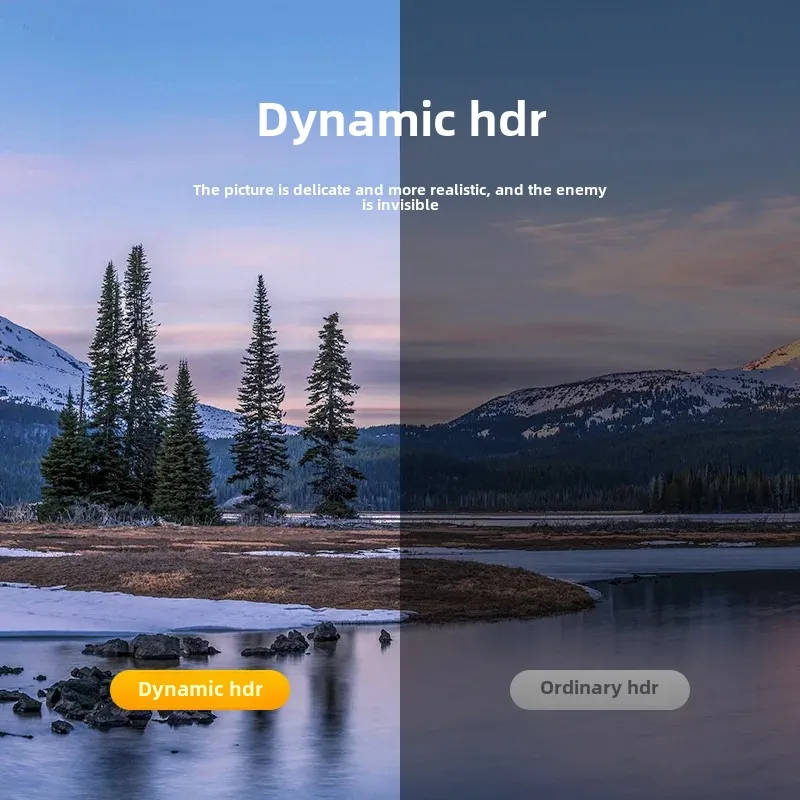This screenshot has width=800, height=800.
Task: Click the gray Ordinary hdr button
Action: pos(599,689)
